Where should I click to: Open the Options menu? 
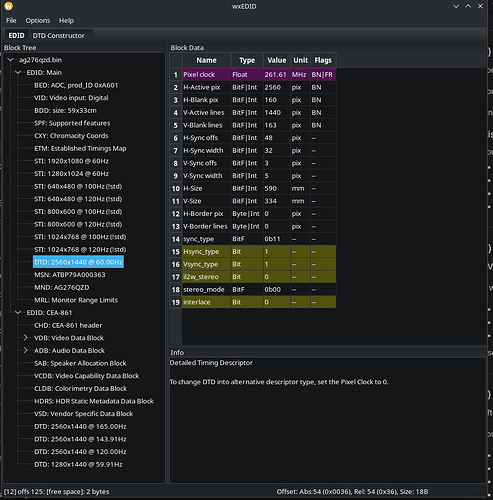pyautogui.click(x=38, y=21)
